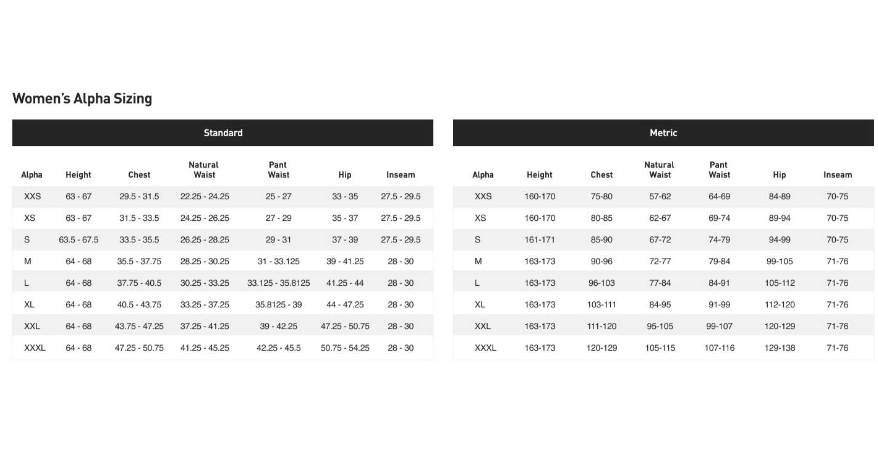Click the 161-171 height cell
Screen dimensions: 878x450
click(x=539, y=240)
